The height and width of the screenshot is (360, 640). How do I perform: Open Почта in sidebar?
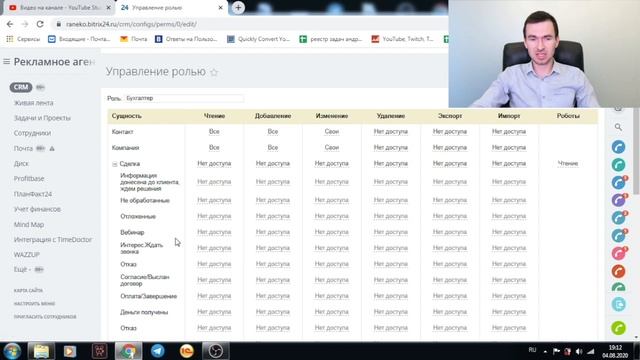[23, 149]
